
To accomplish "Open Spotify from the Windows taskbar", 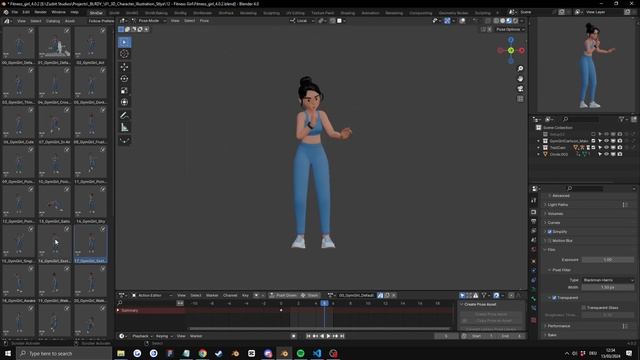I will pyautogui.click(x=300, y=353).
